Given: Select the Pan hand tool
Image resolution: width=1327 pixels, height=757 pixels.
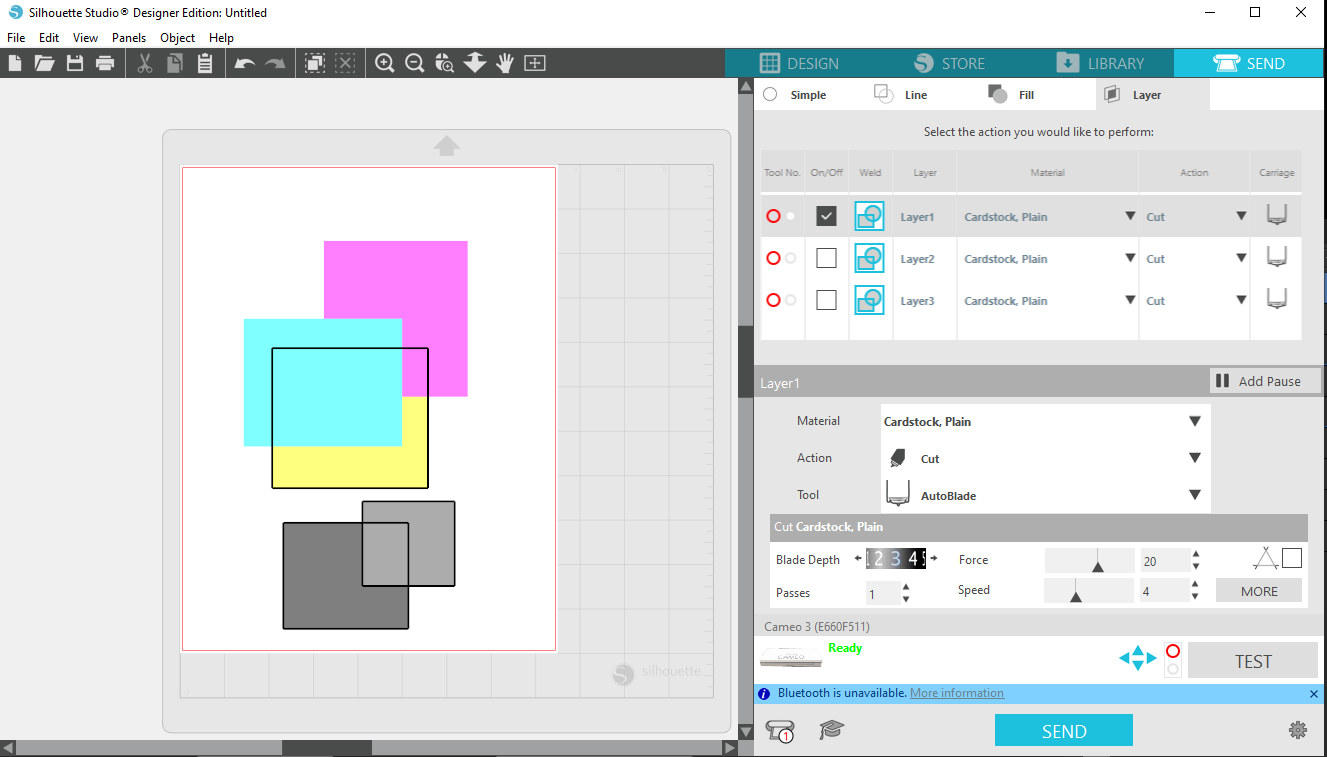Looking at the screenshot, I should [x=504, y=63].
